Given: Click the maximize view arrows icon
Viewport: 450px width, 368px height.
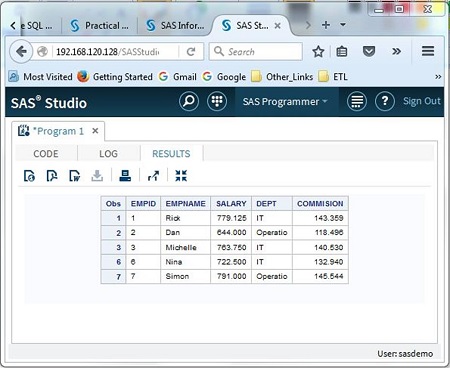Looking at the screenshot, I should 181,176.
